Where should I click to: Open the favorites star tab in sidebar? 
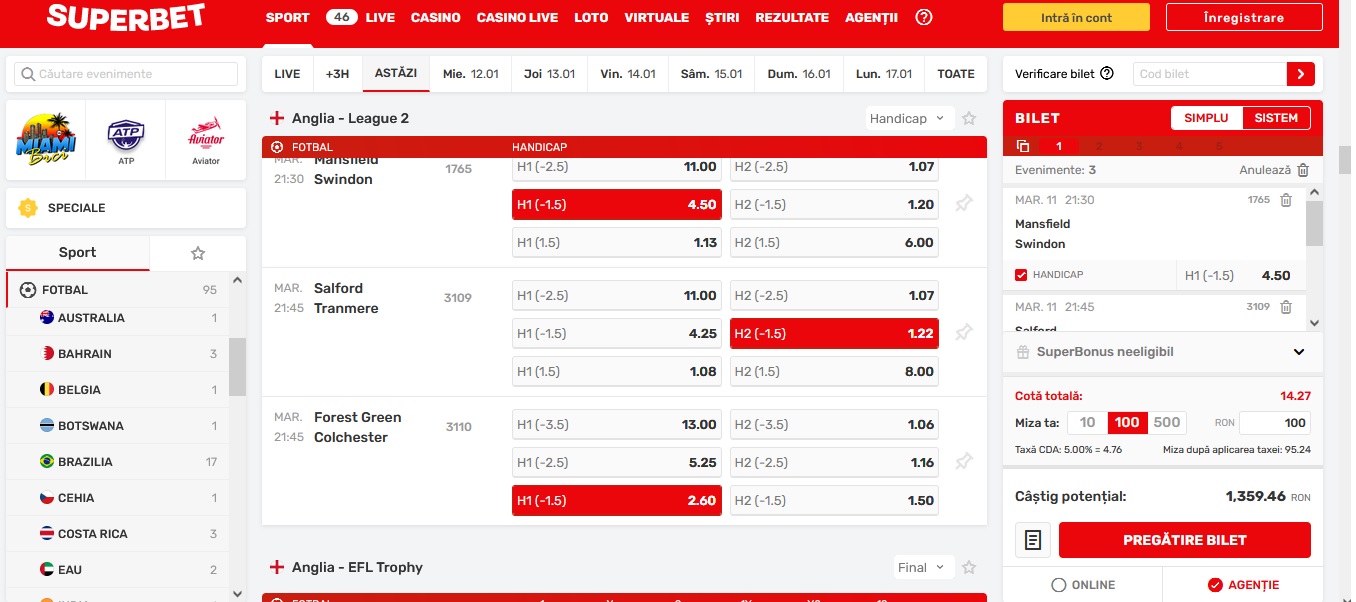click(x=198, y=253)
